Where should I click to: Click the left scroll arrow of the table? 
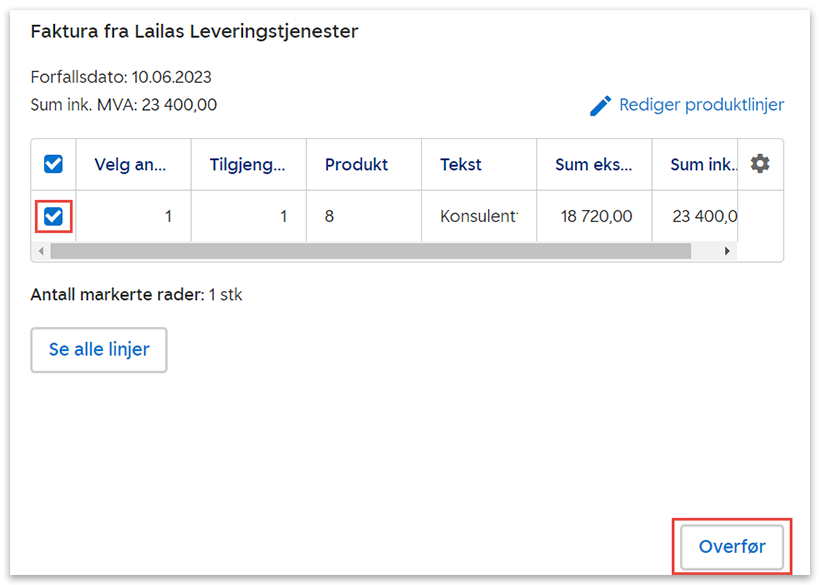[39, 251]
